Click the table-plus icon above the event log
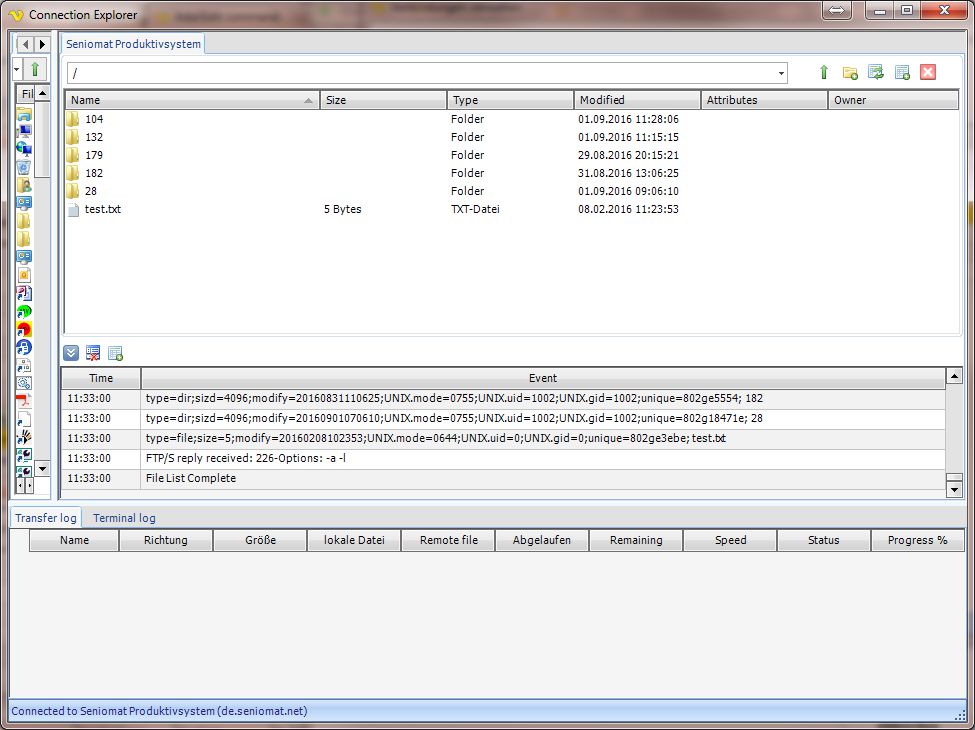This screenshot has height=730, width=975. point(115,353)
